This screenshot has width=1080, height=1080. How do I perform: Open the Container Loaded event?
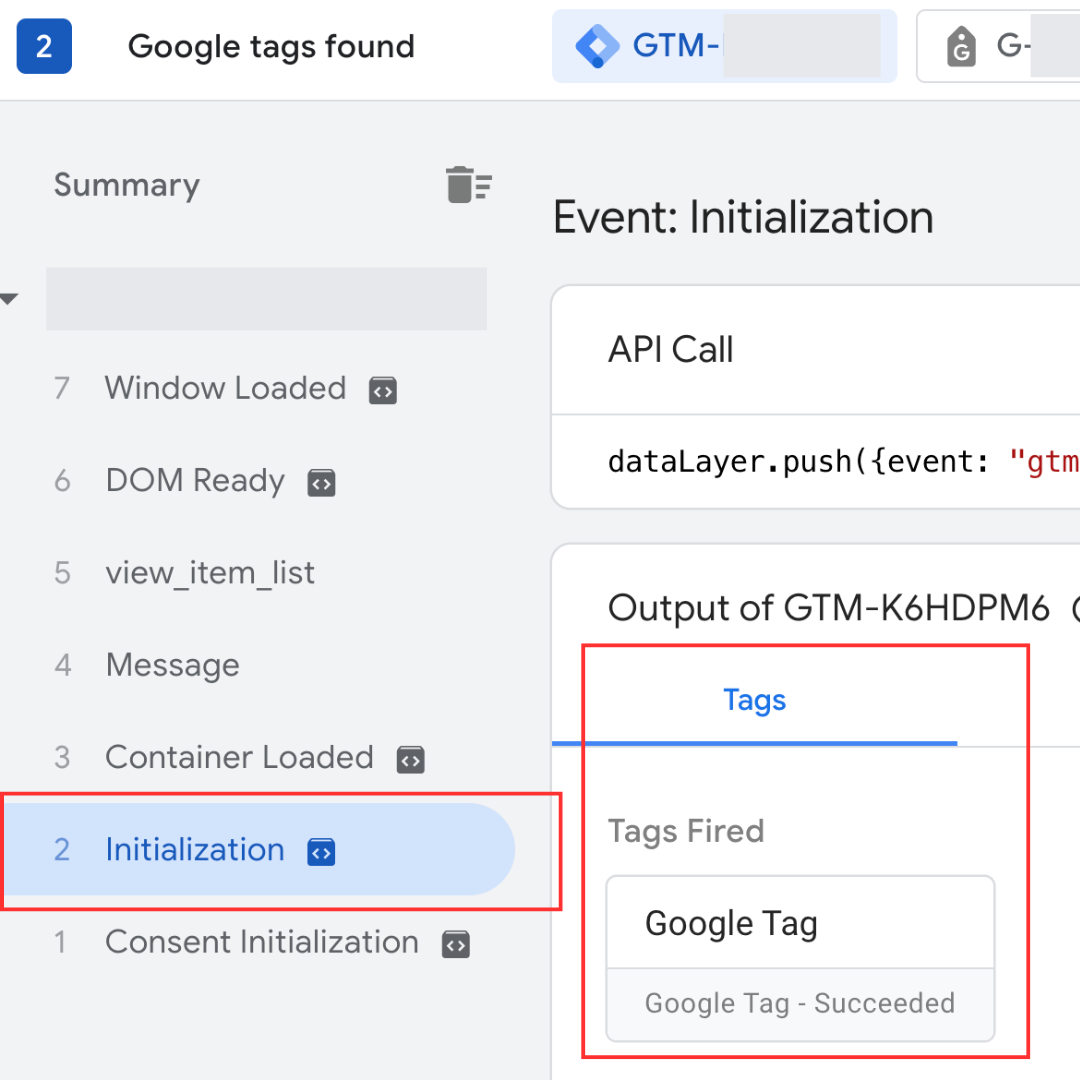tap(239, 758)
